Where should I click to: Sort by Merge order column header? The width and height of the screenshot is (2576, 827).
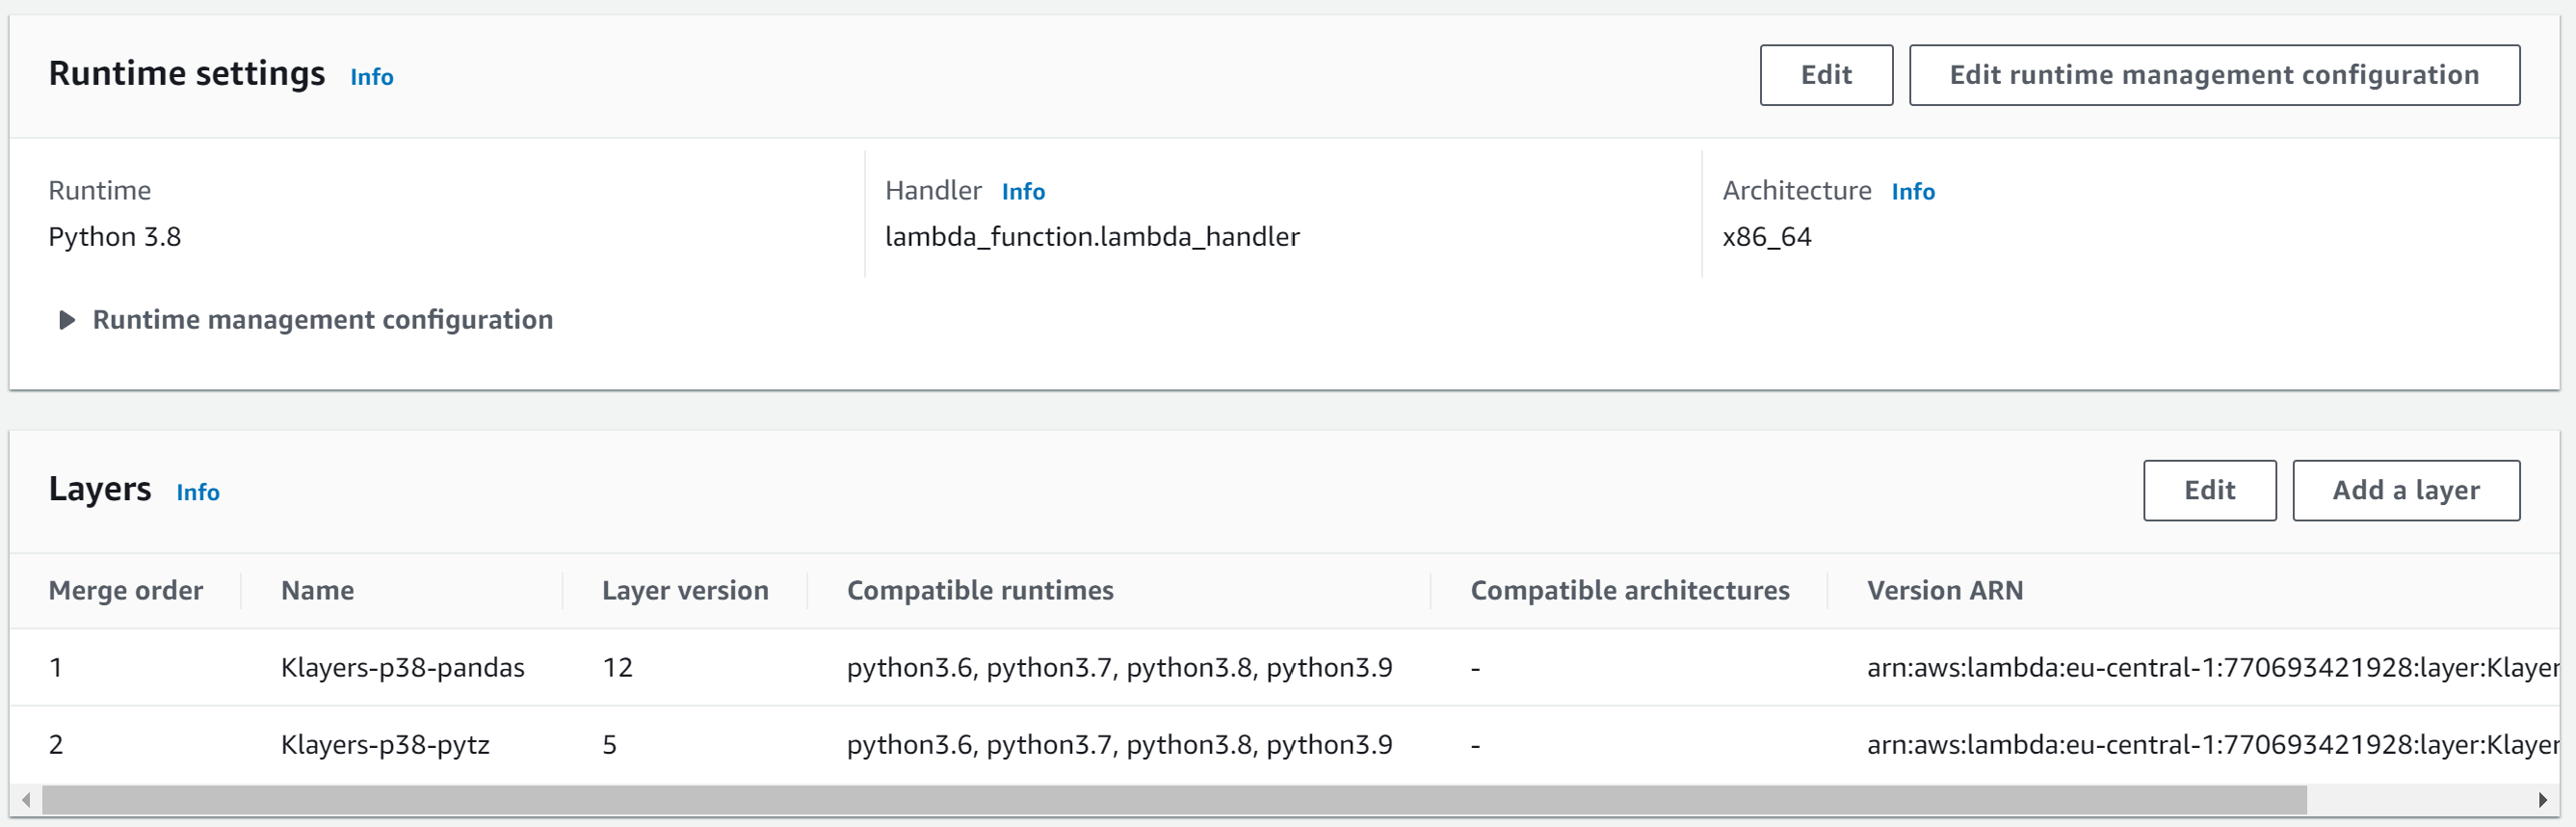click(125, 590)
